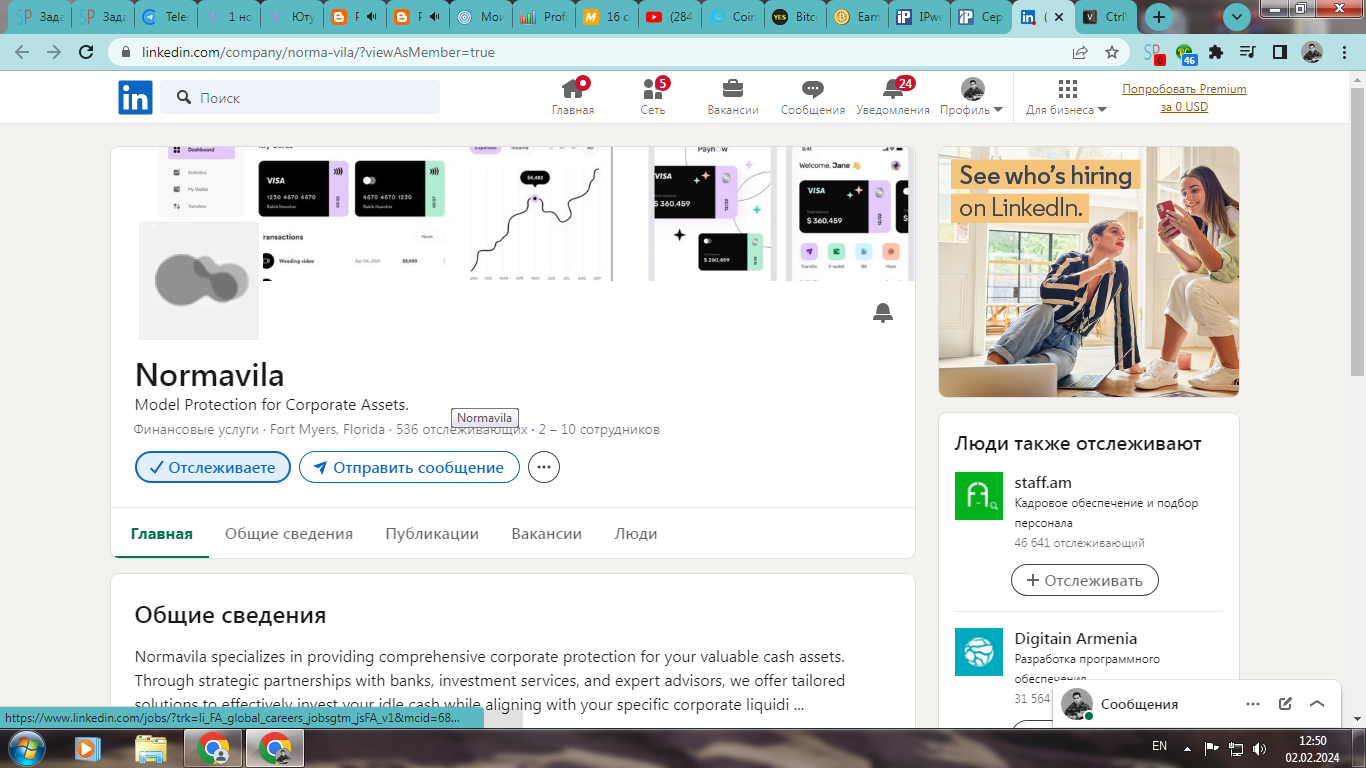
Task: Click Отправить сообщение button
Action: coord(408,467)
